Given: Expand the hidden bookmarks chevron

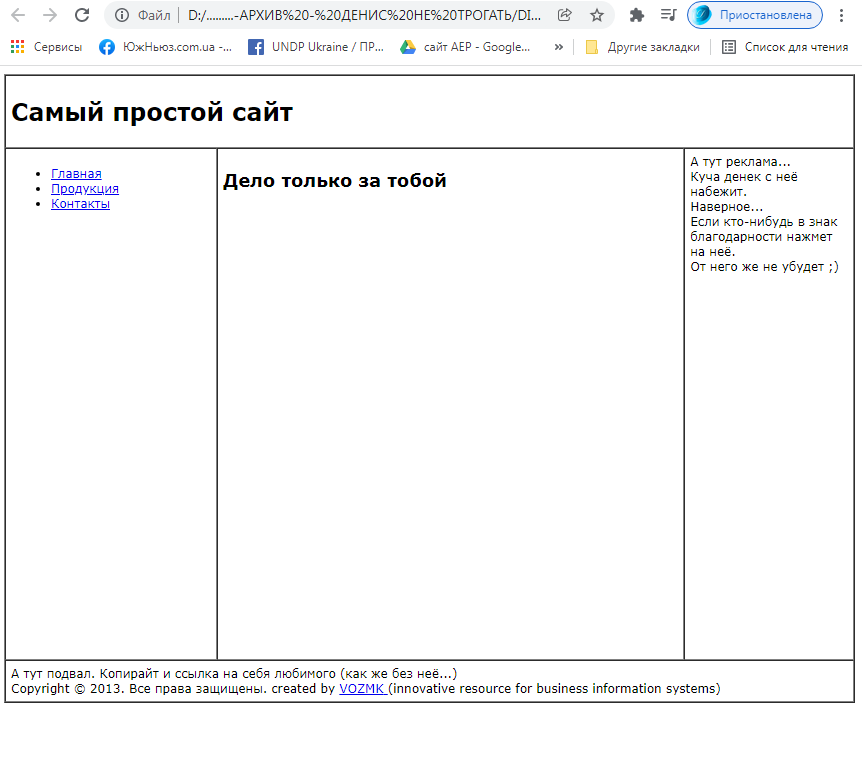Looking at the screenshot, I should [x=559, y=47].
